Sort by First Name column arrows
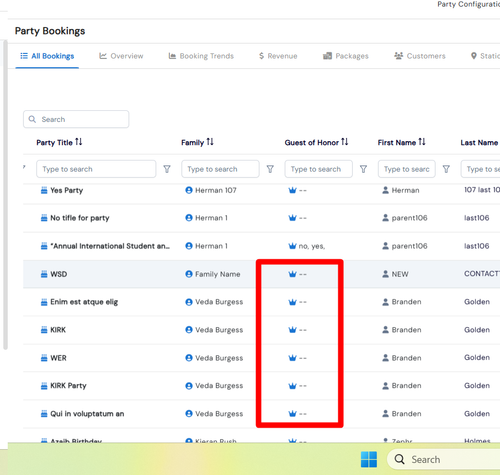Viewport: 500px width, 475px height. click(422, 142)
